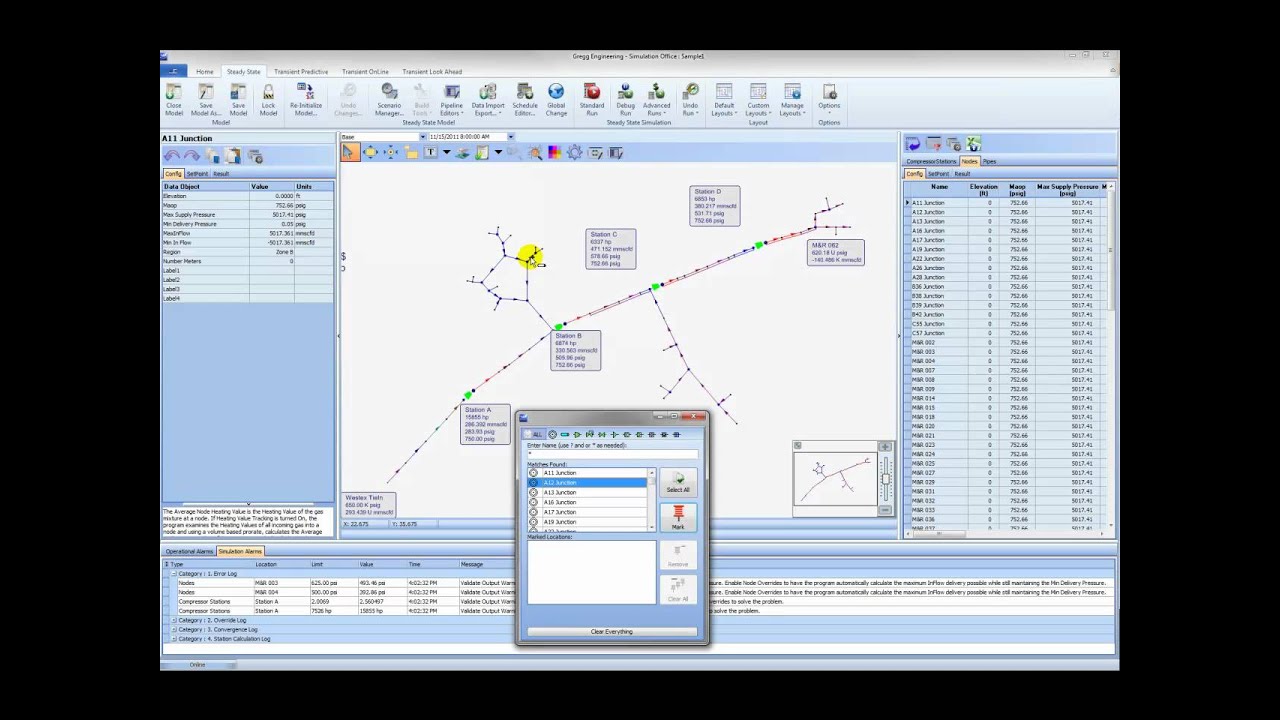Click the junction node filter icon in search dialog
Screen dimensions: 1280x720
click(x=552, y=434)
